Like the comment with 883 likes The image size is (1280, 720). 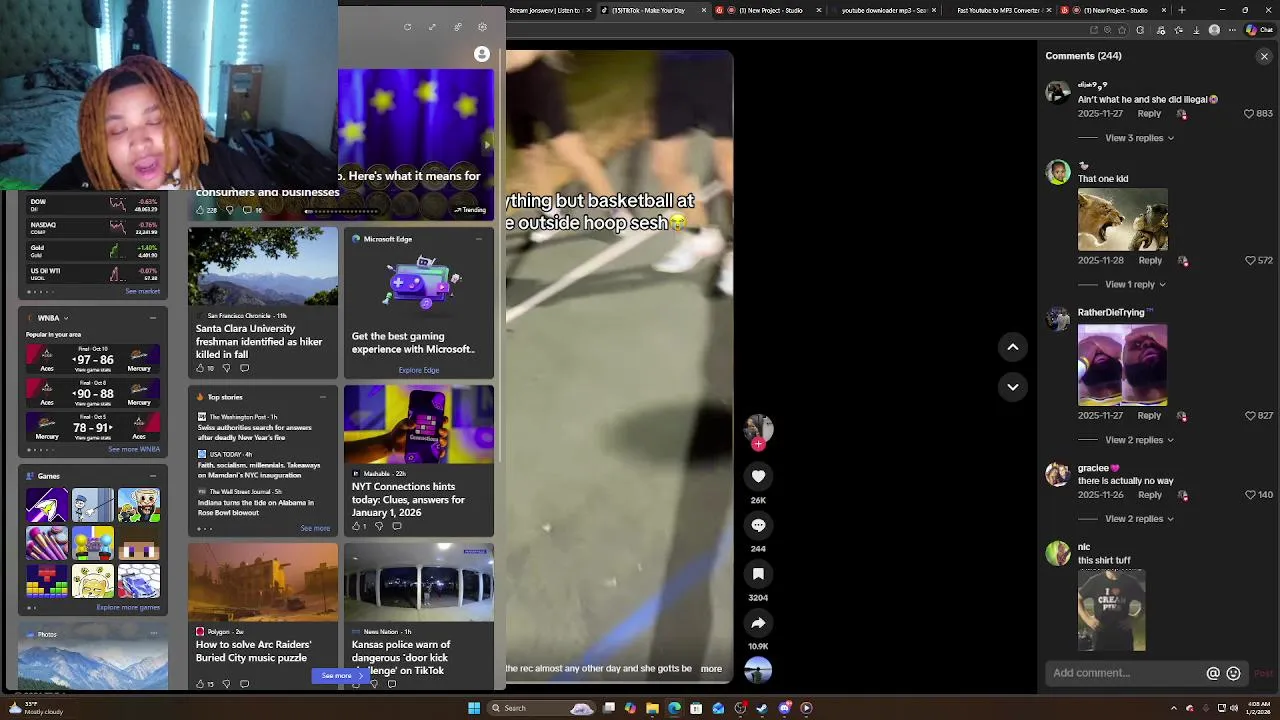click(x=1249, y=114)
